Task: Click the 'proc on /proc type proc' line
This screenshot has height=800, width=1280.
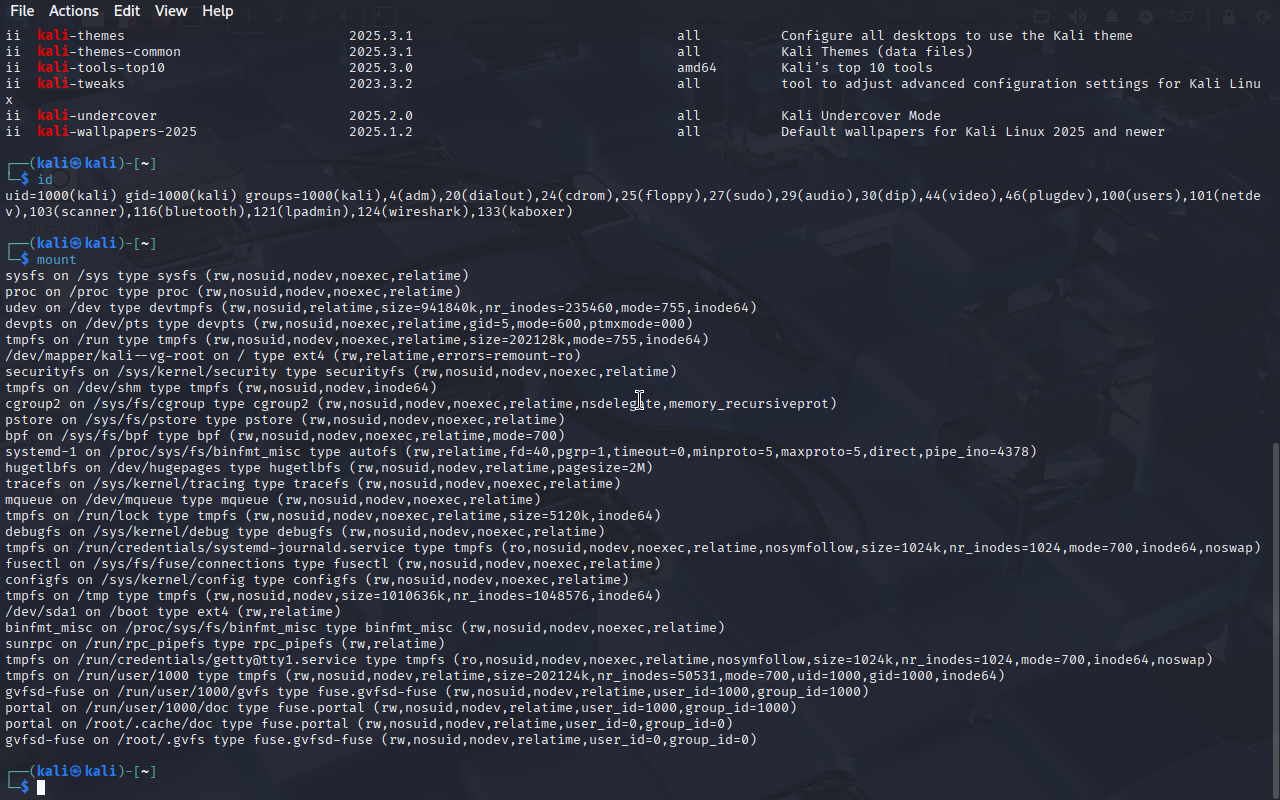Action: pos(233,292)
